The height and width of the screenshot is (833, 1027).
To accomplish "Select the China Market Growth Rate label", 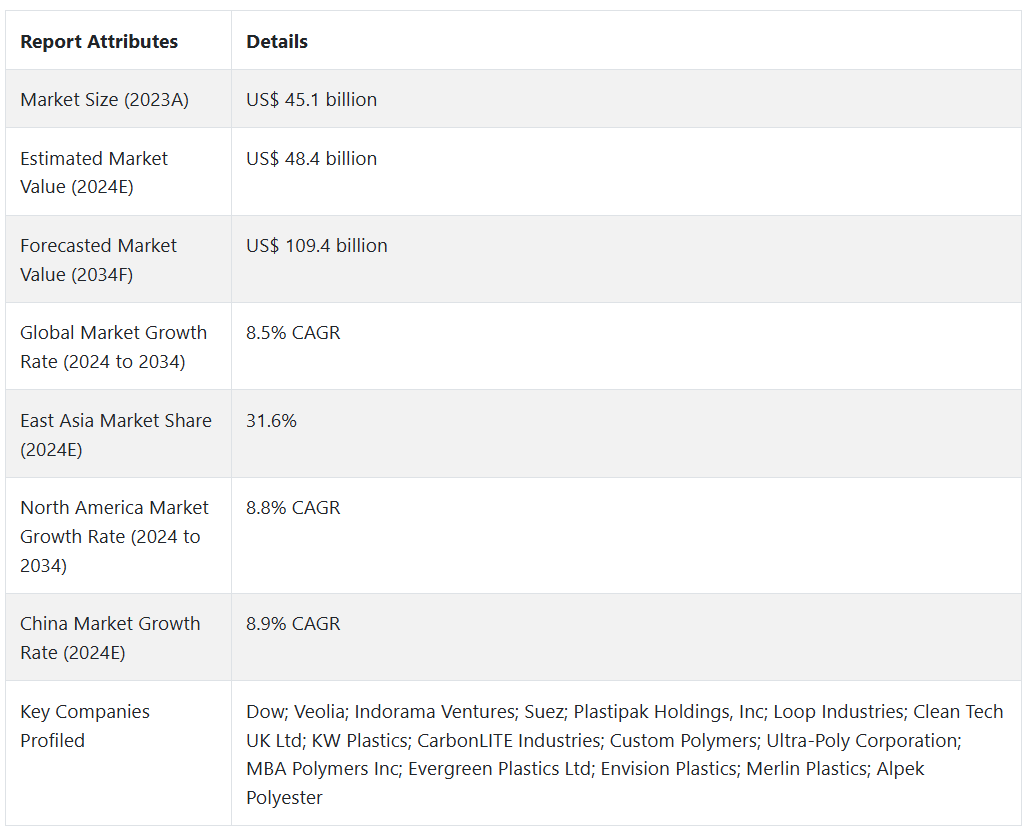I will point(110,637).
